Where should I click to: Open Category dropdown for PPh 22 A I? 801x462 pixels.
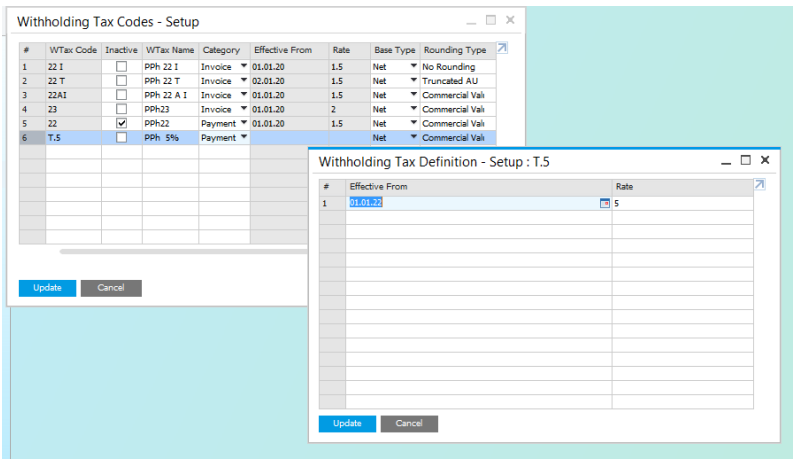pyautogui.click(x=244, y=95)
